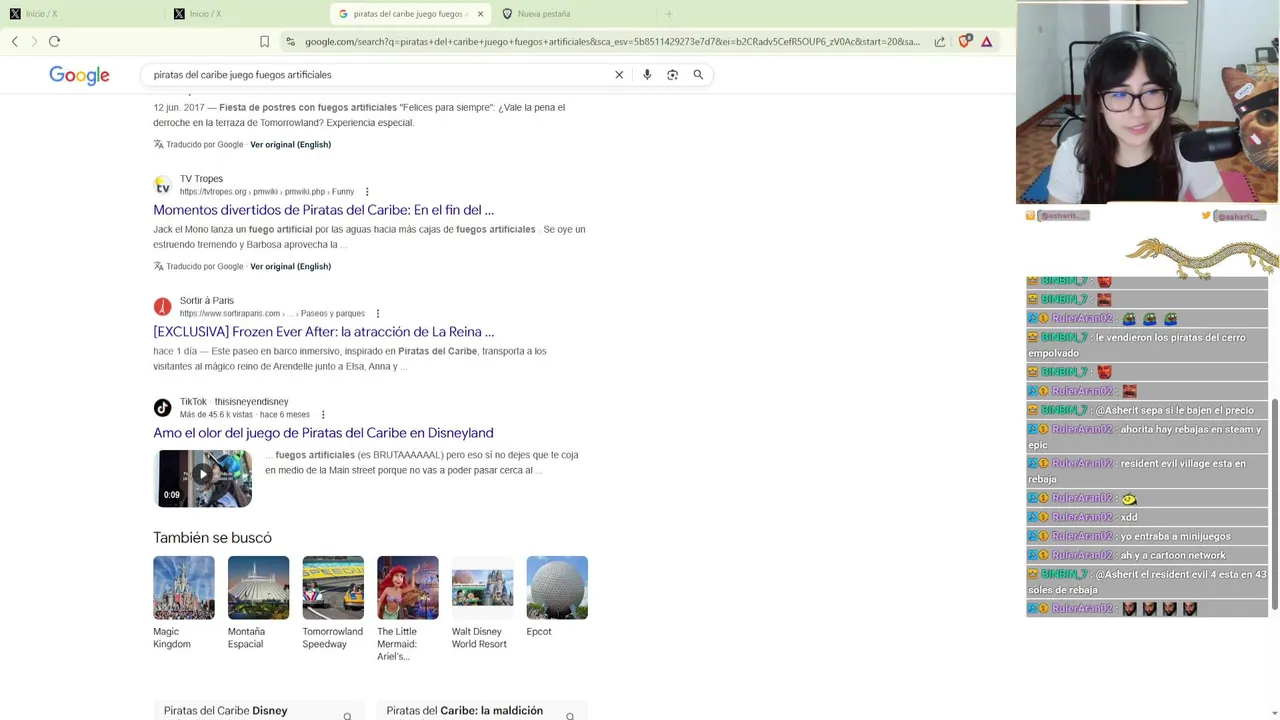Click the TV Tropes site name text
Image resolution: width=1280 pixels, height=720 pixels.
pos(201,178)
